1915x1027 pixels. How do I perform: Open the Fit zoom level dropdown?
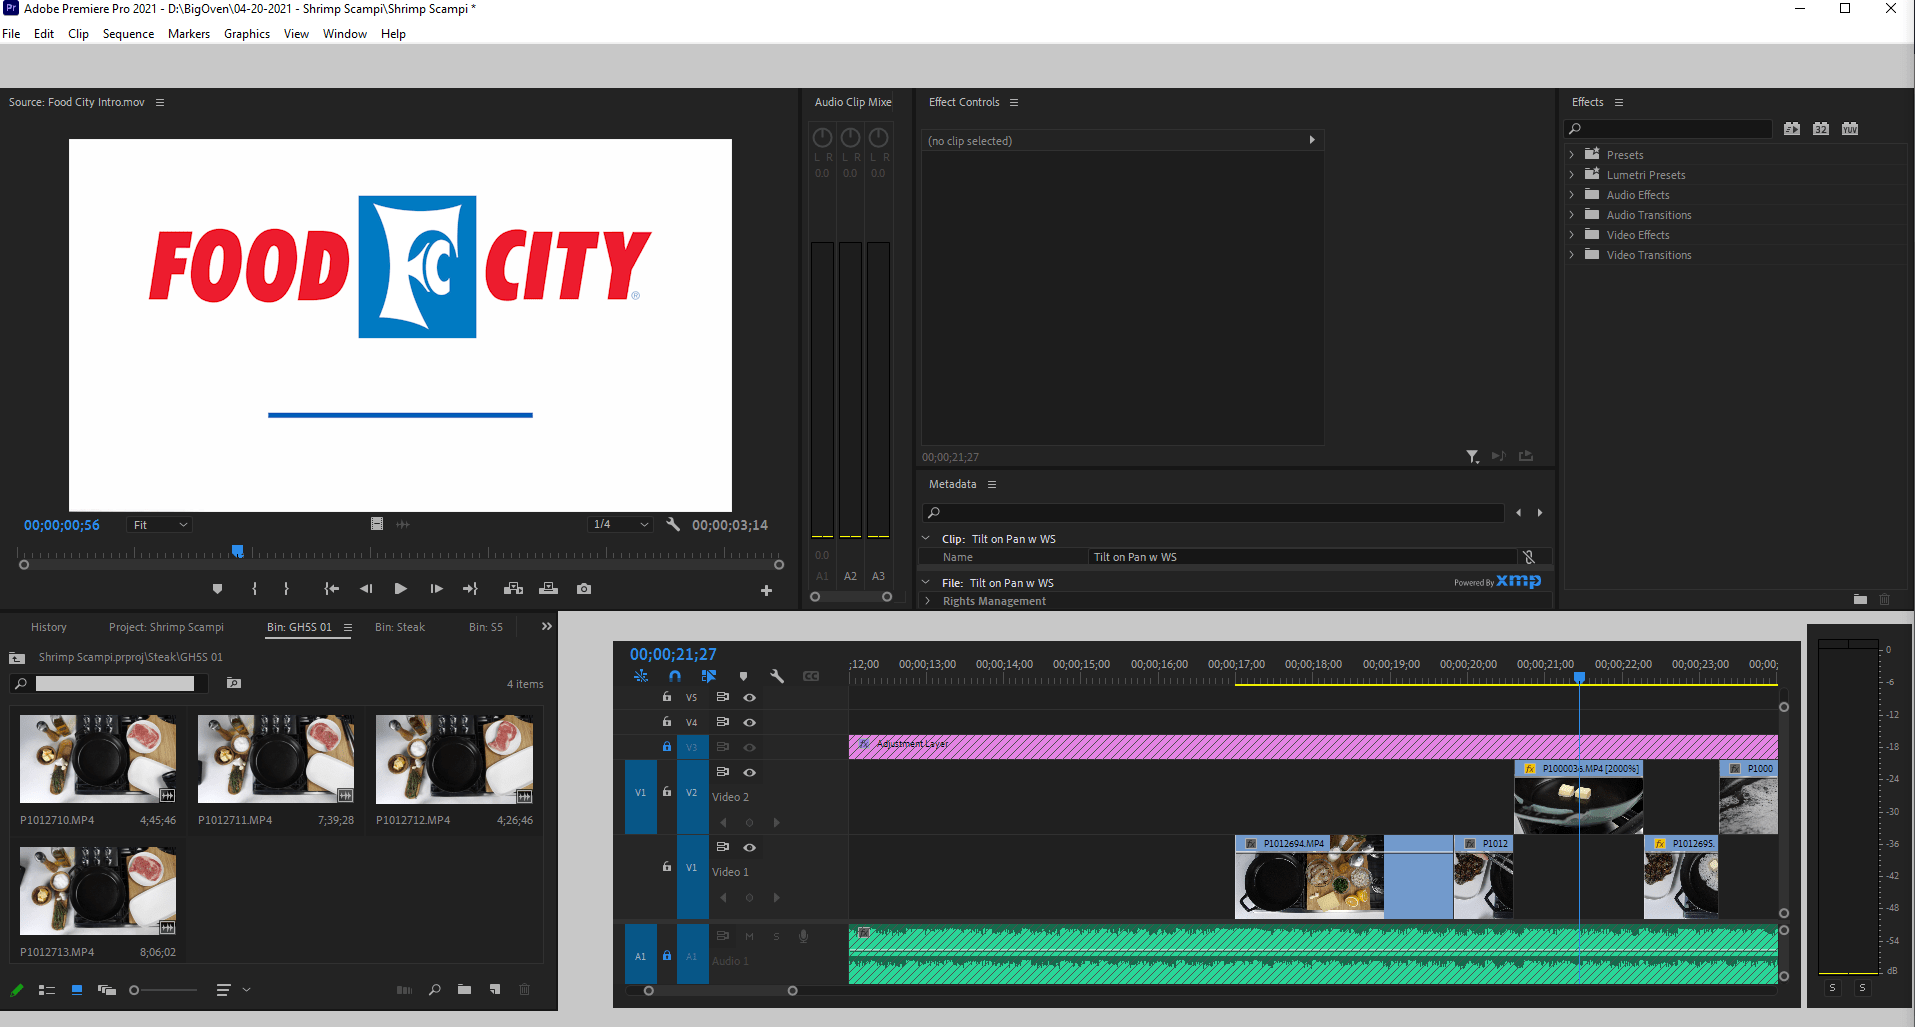point(158,524)
